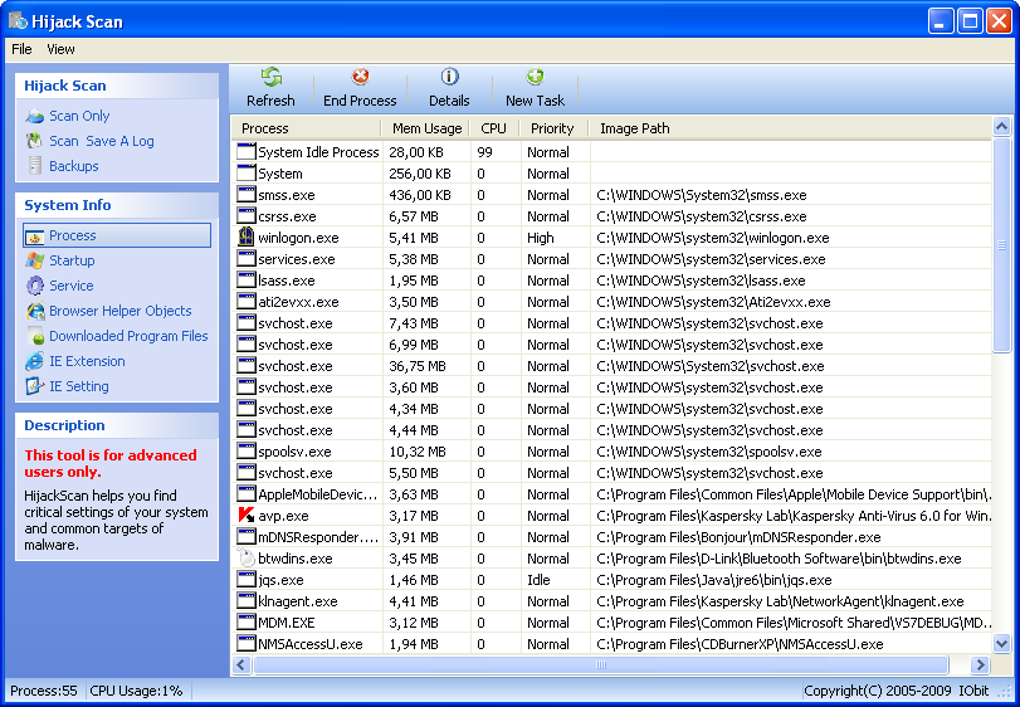This screenshot has height=707, width=1020.
Task: Sort by the Process column header
Action: click(306, 128)
